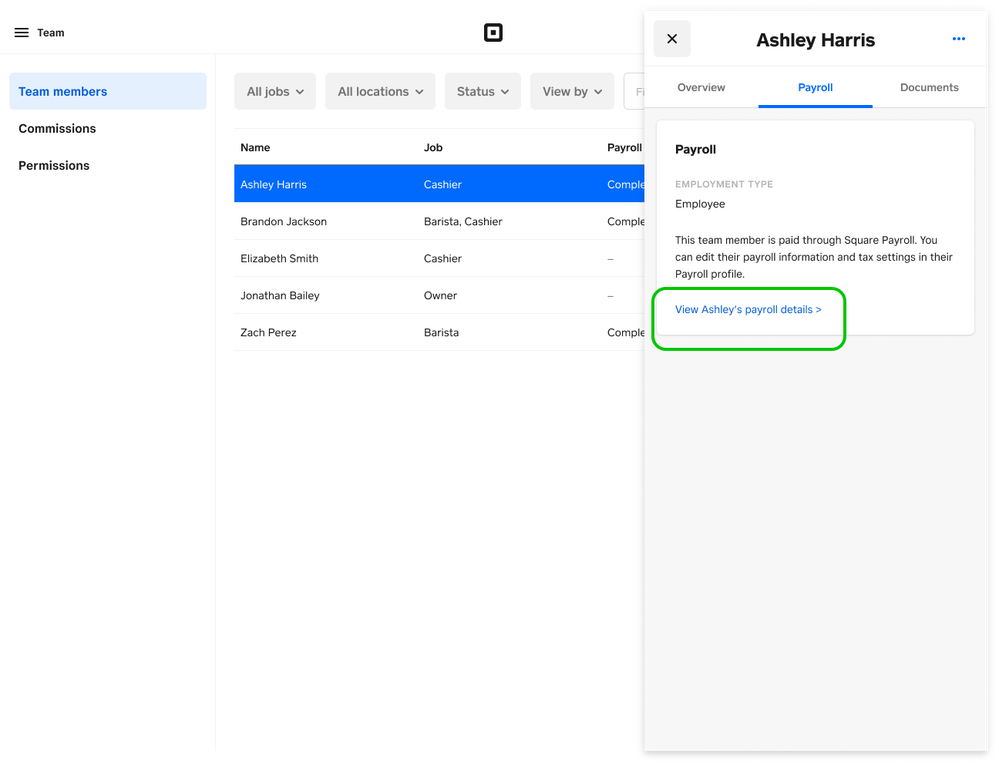
Task: Open Jonathan Bailey's team member row
Action: click(x=280, y=295)
